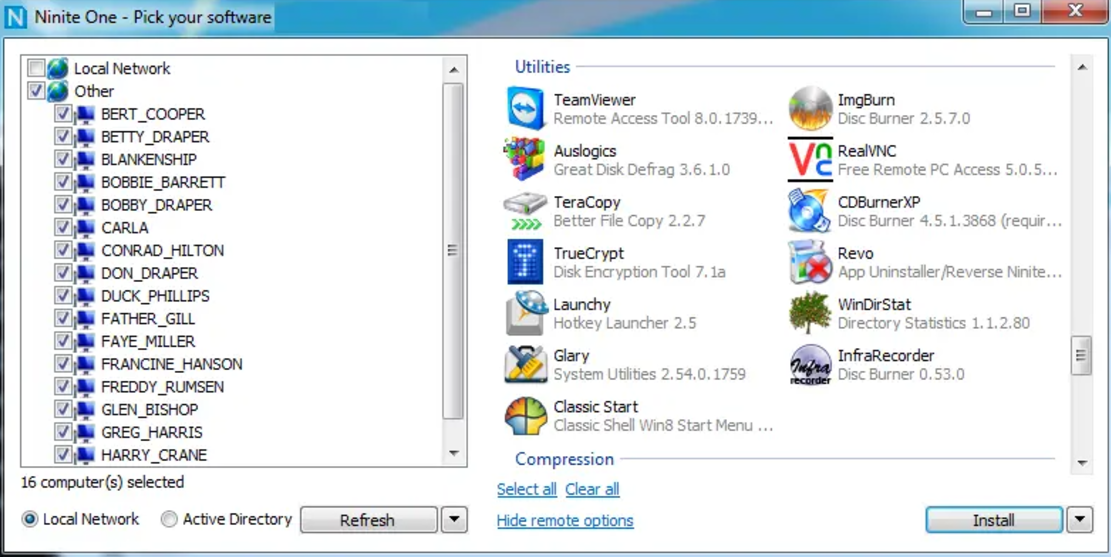Click the Clear all link

592,489
